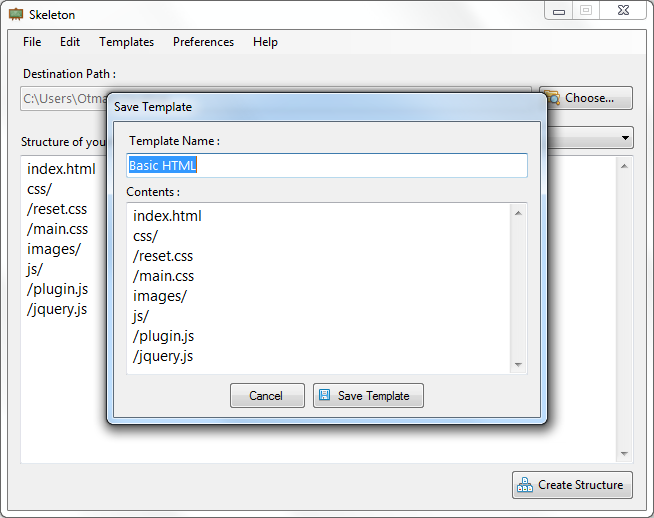Click css/ in main structure editor
The width and height of the screenshot is (654, 518).
tap(40, 189)
